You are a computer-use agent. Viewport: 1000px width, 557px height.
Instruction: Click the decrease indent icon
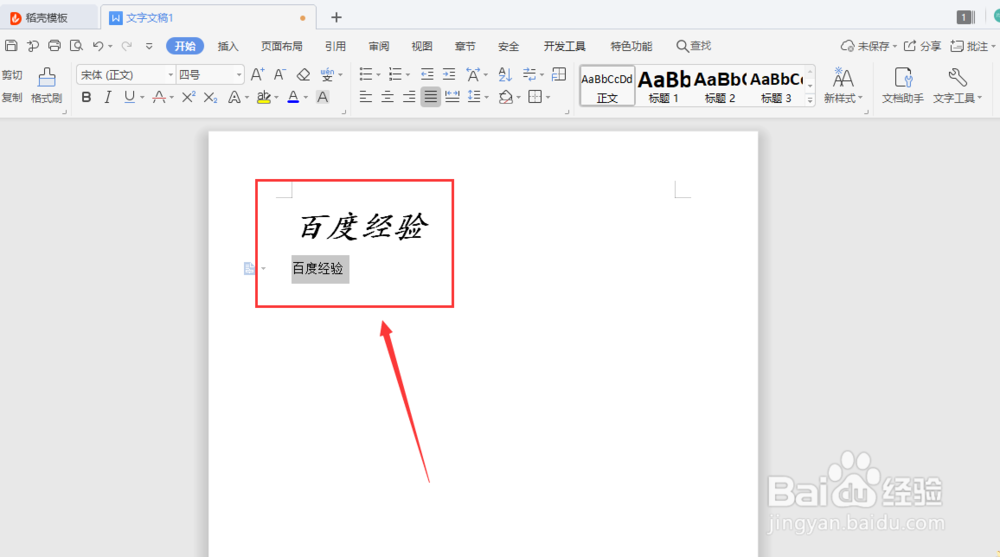(427, 75)
